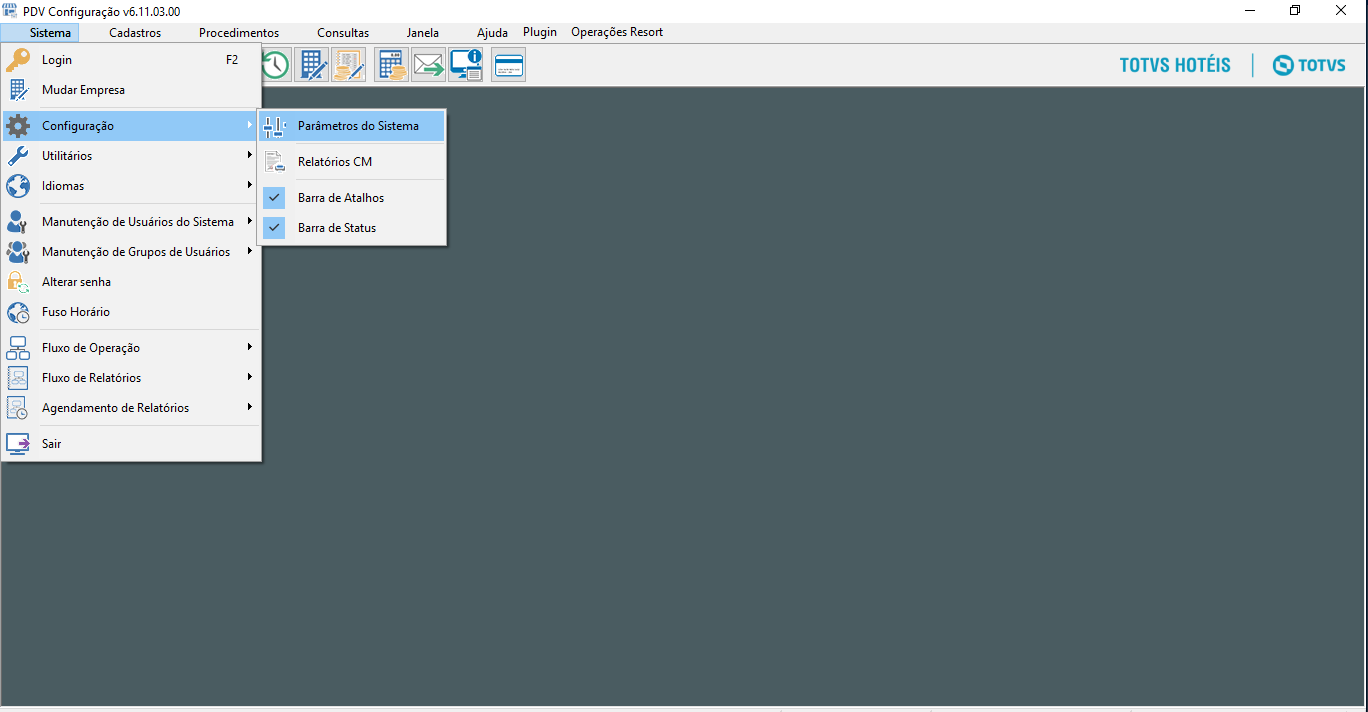
Task: Expand Idiomas submenu arrow
Action: [x=250, y=185]
